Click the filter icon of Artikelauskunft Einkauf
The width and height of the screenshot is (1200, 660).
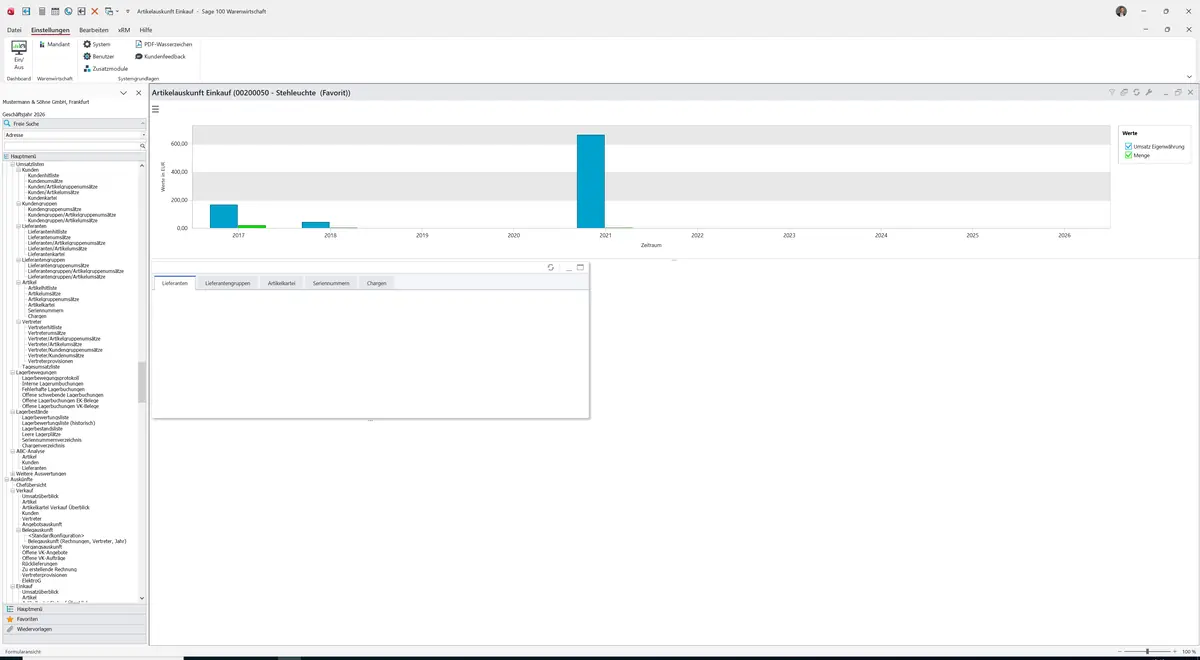pyautogui.click(x=1112, y=92)
